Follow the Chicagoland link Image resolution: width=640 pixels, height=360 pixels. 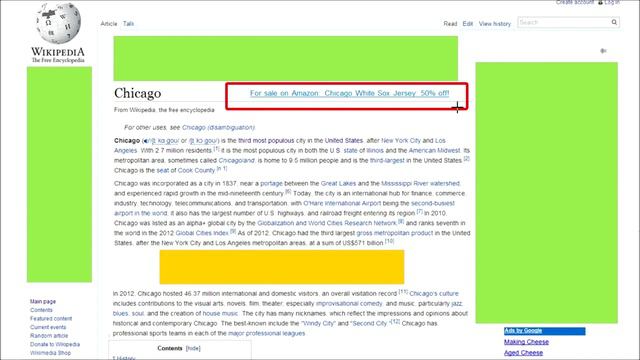[236, 160]
